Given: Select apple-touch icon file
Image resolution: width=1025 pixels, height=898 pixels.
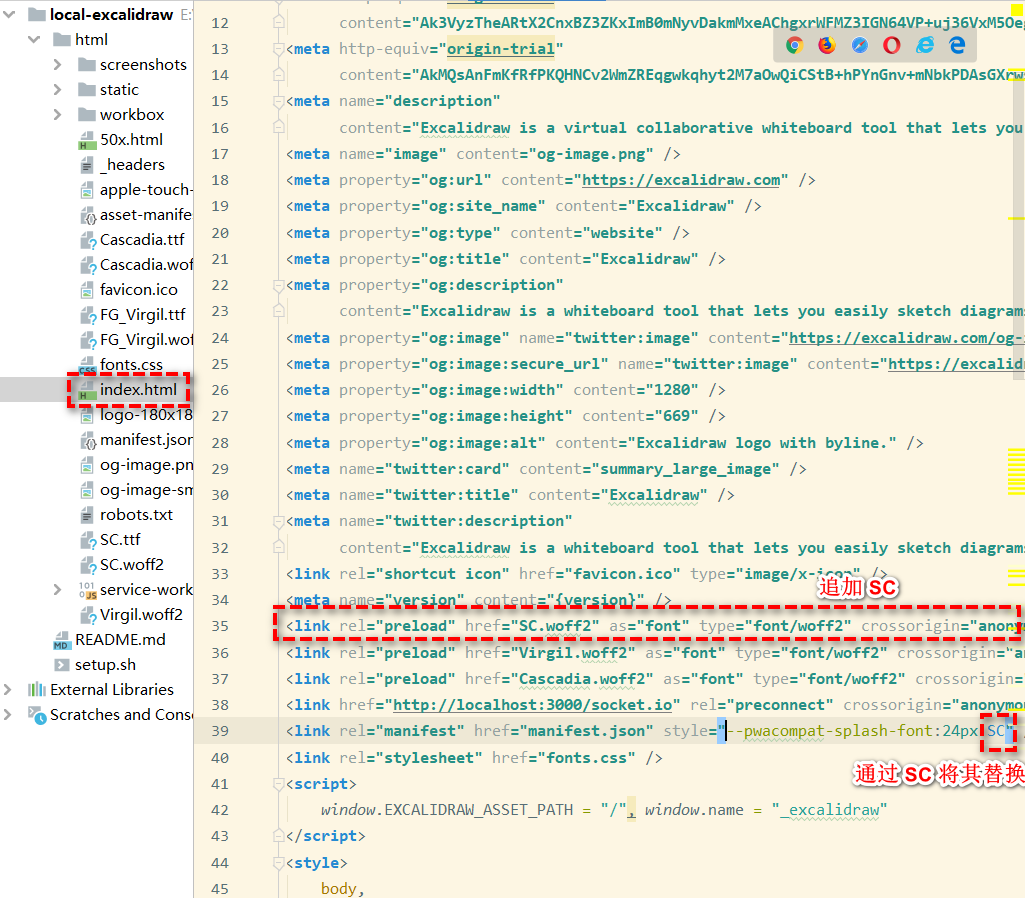Looking at the screenshot, I should pyautogui.click(x=146, y=190).
